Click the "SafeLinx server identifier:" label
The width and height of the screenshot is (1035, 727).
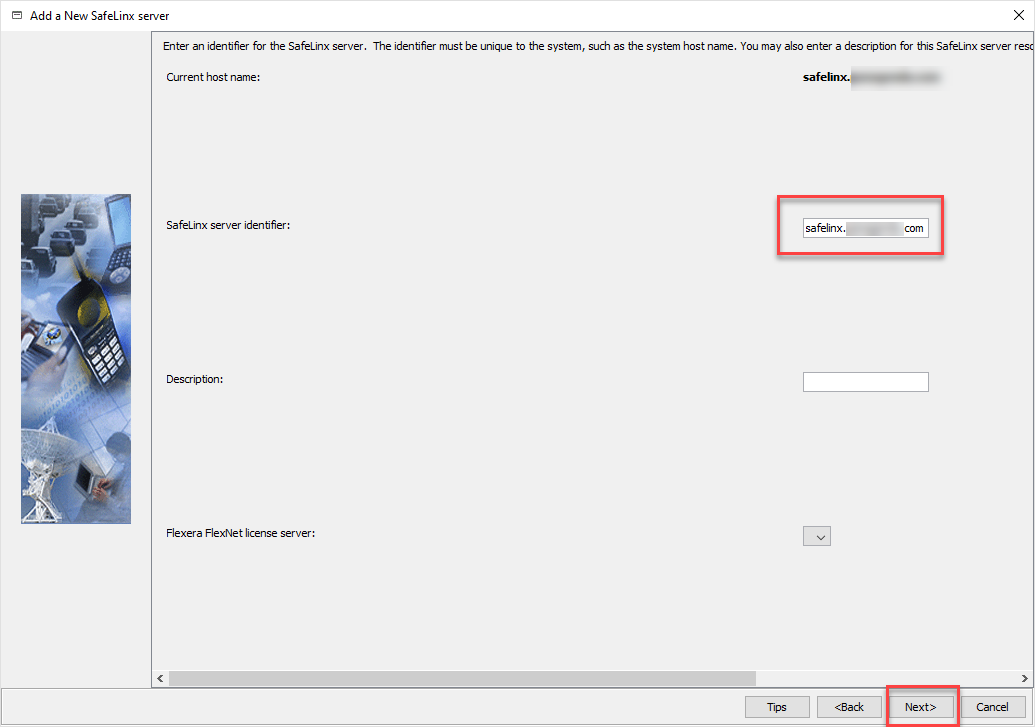point(228,225)
